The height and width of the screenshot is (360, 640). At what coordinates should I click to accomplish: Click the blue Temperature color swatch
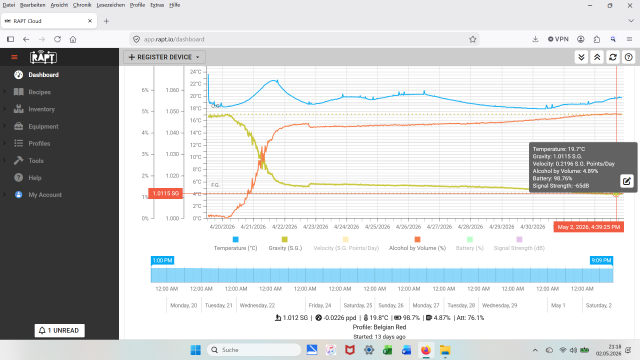(236, 240)
